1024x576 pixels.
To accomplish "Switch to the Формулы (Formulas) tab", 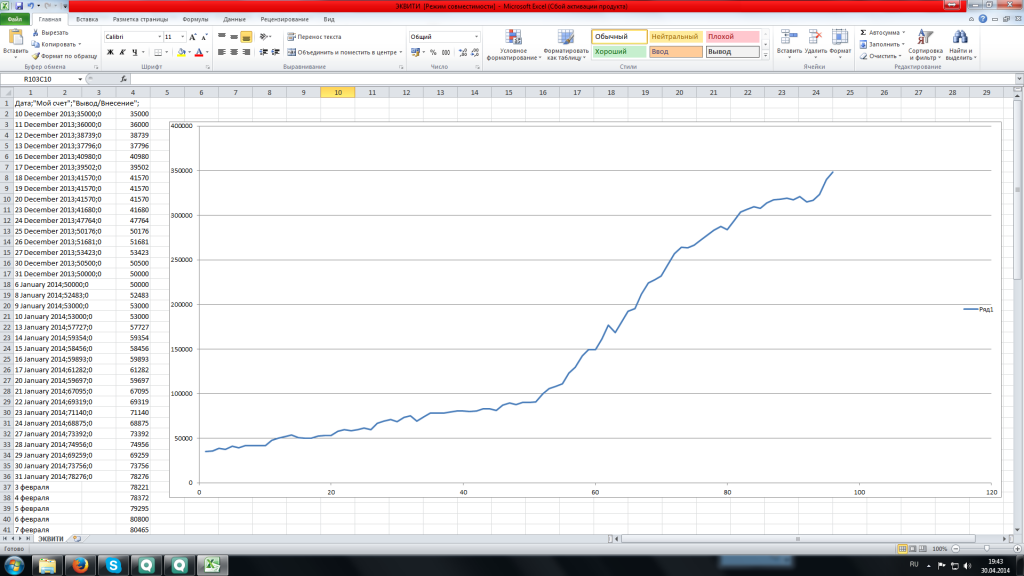I will [195, 19].
